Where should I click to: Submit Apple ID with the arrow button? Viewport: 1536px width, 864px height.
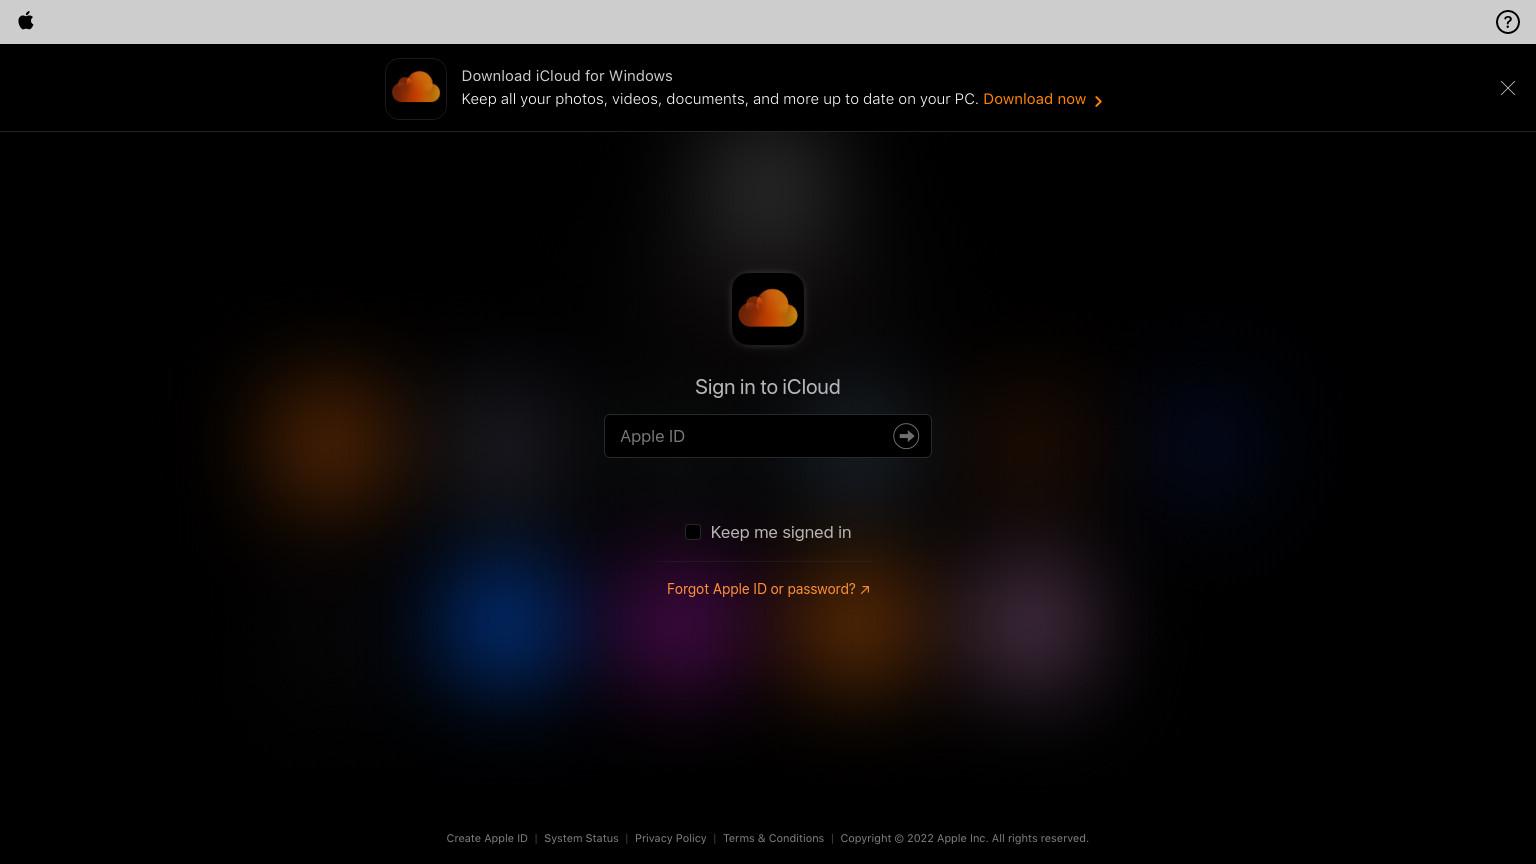[x=906, y=436]
